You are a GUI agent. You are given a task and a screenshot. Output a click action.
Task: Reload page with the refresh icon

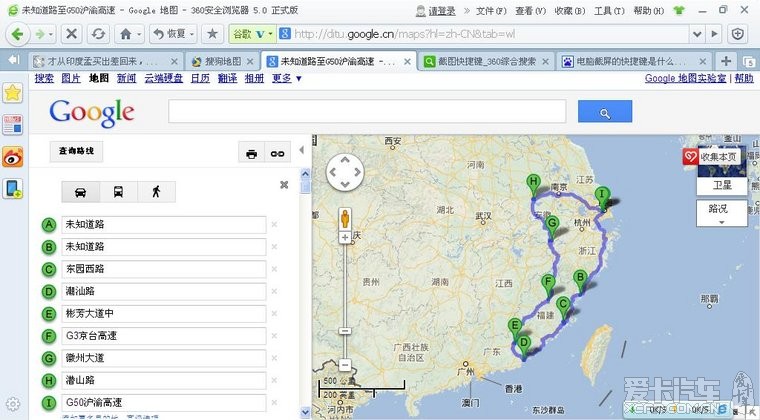(x=98, y=34)
